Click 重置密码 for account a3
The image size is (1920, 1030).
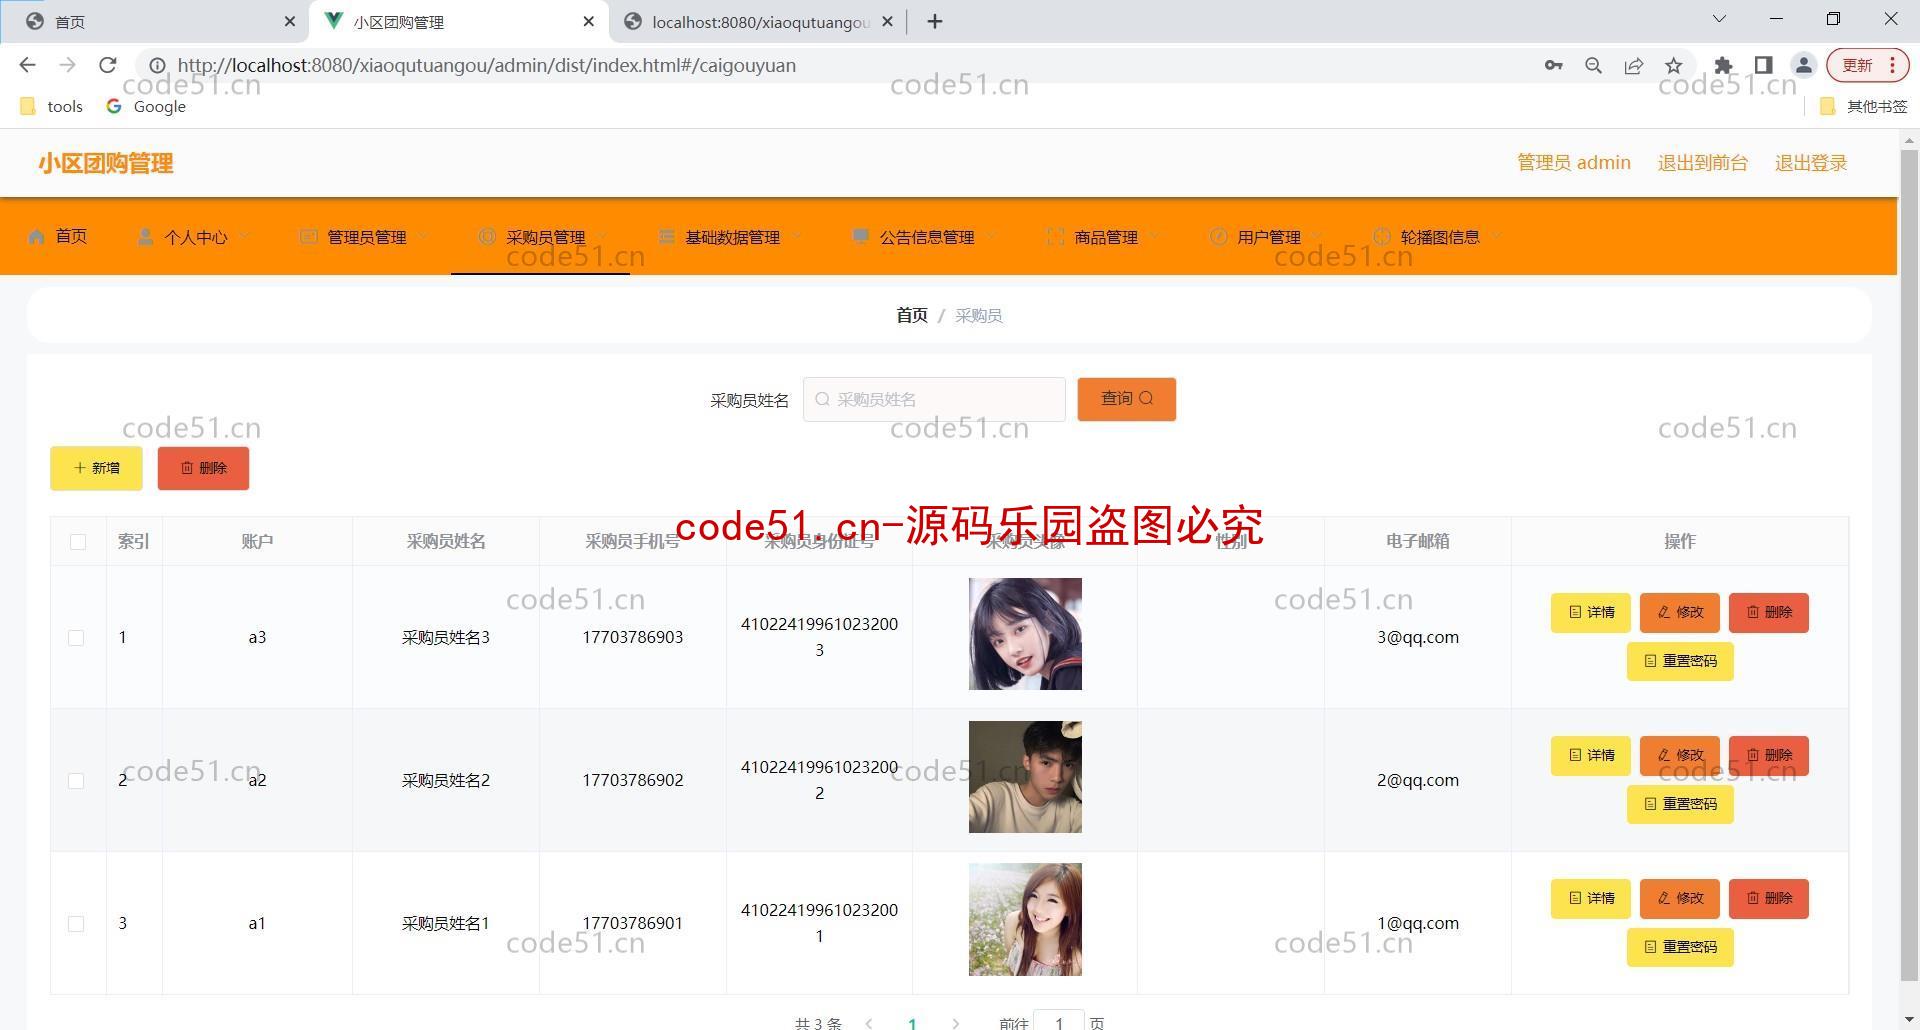1680,661
